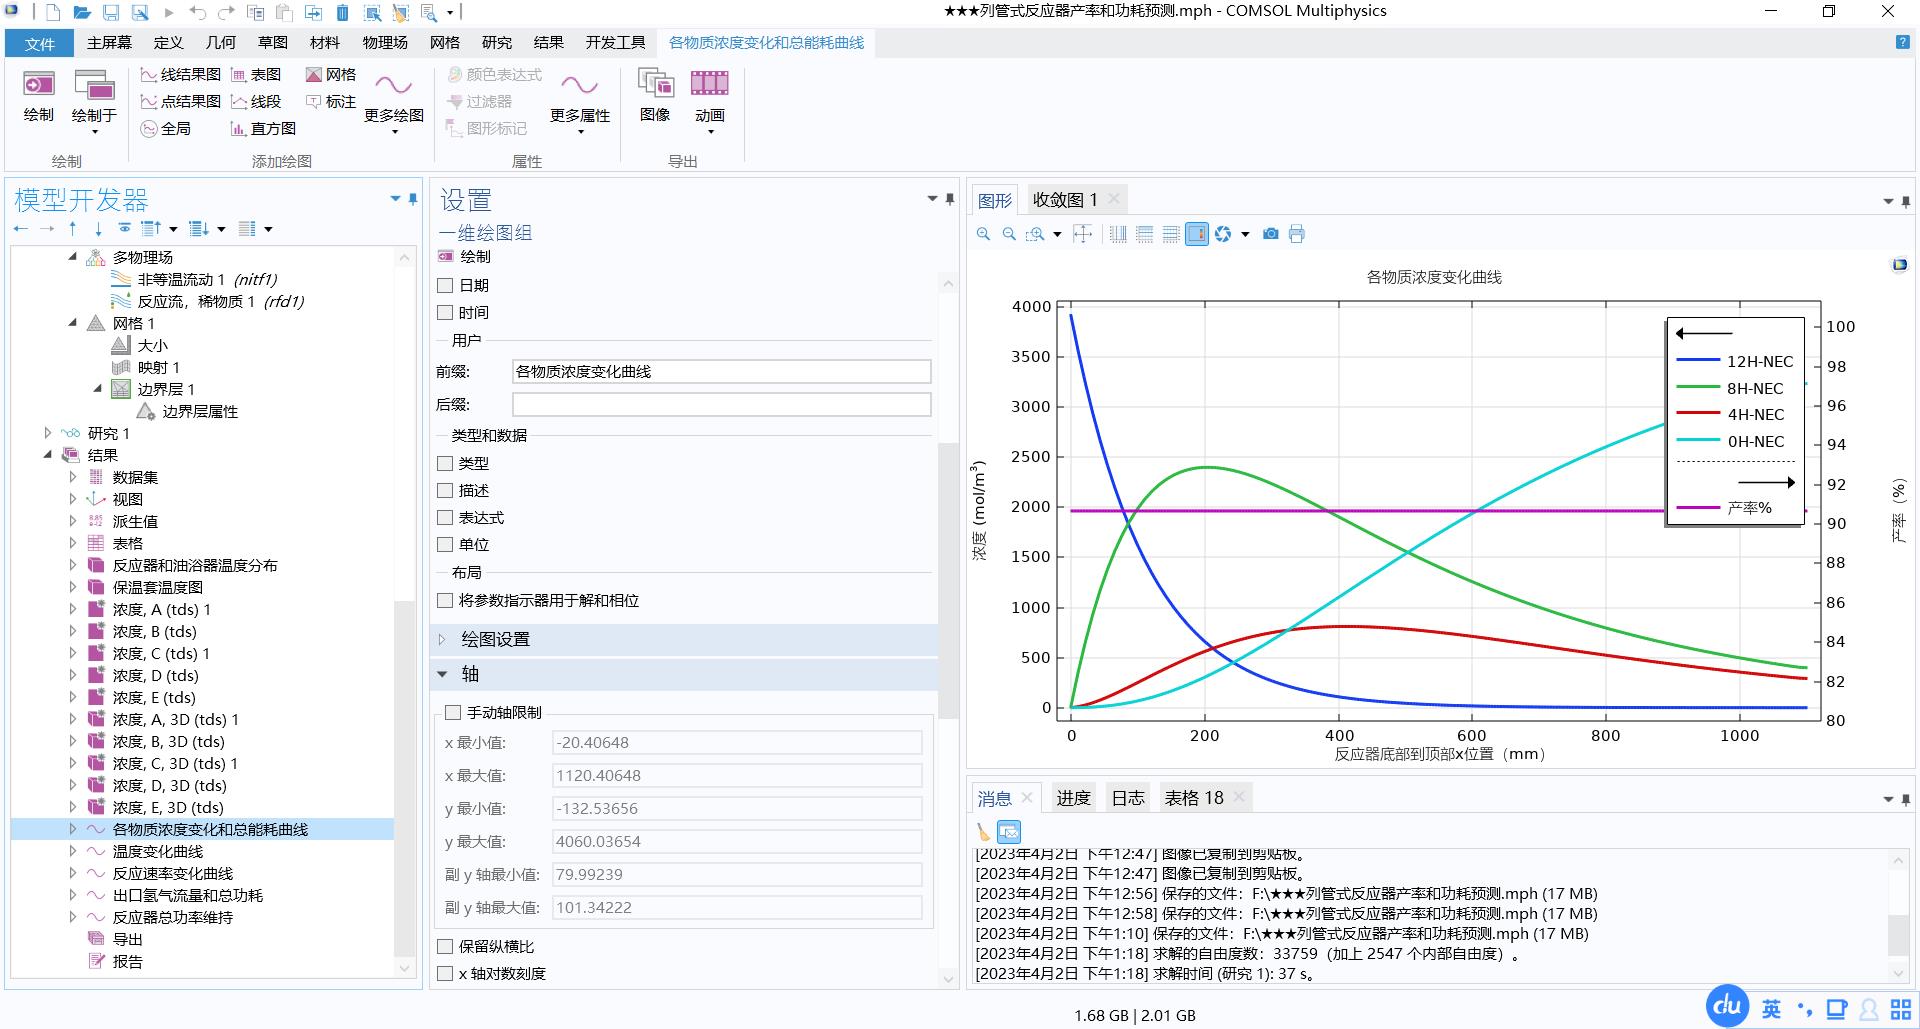Click the Image (图像) export icon
1920x1029 pixels.
coord(655,97)
